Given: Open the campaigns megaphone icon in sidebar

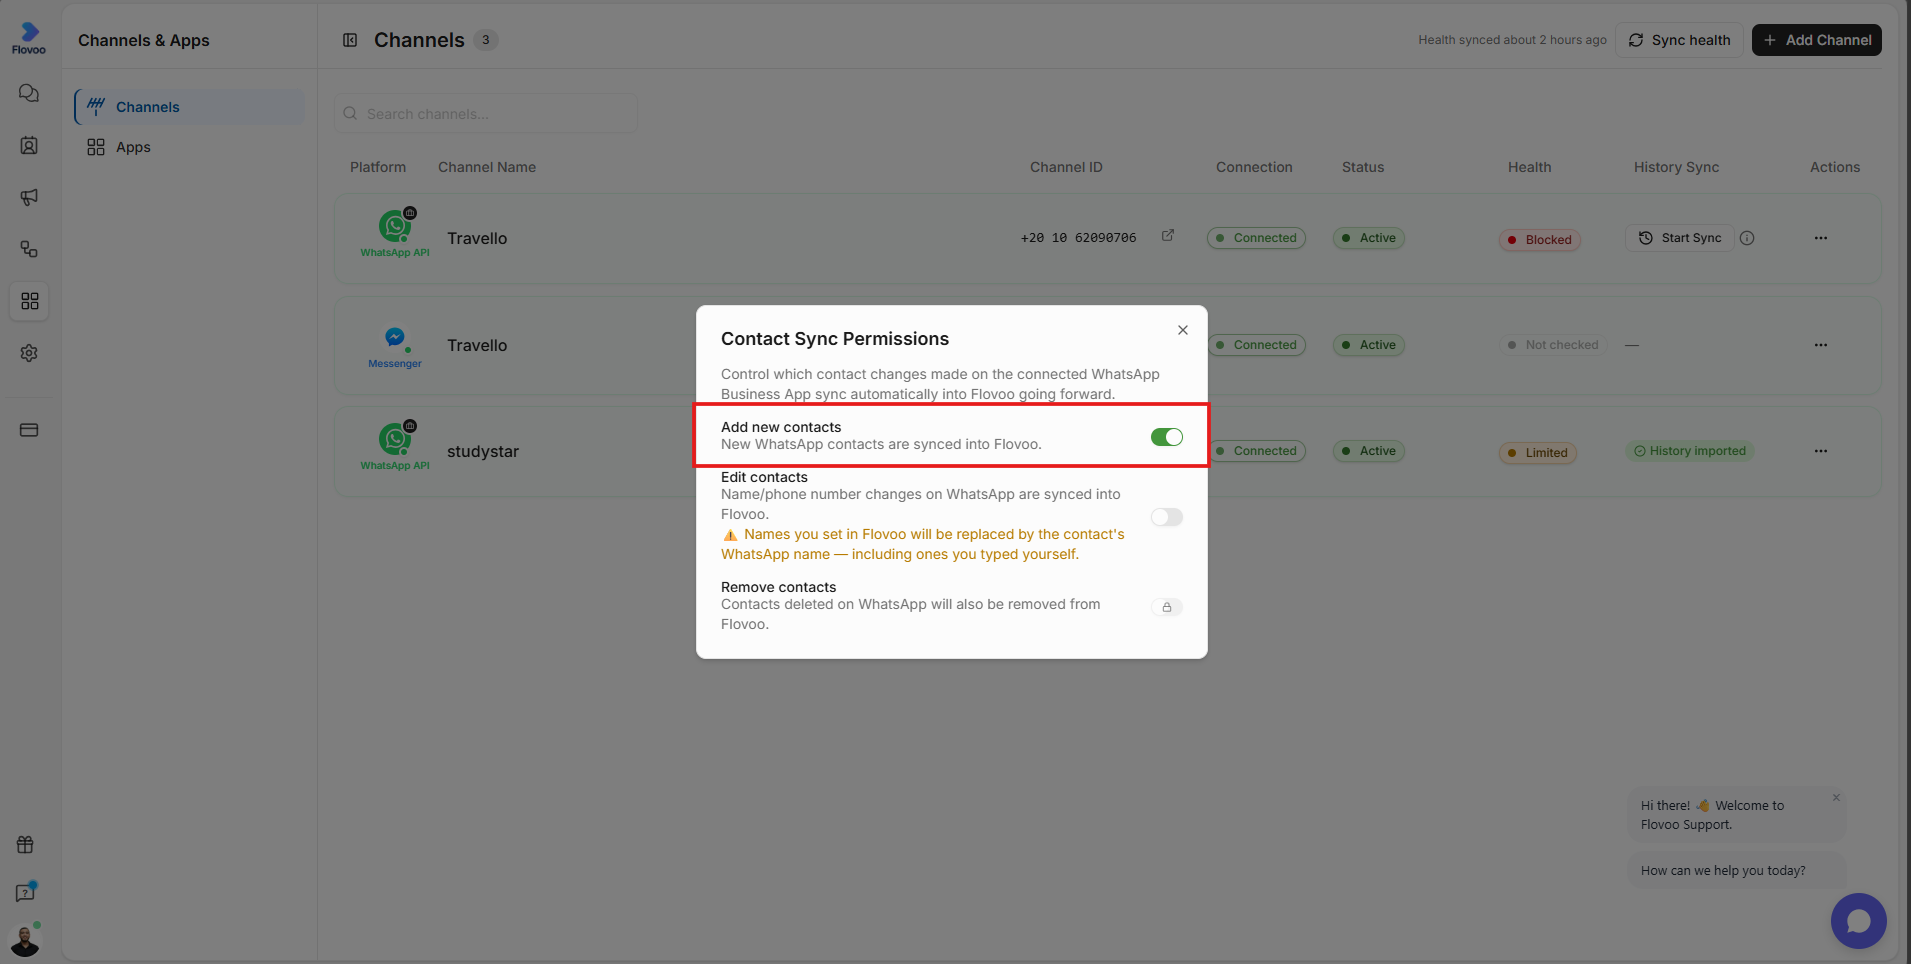Looking at the screenshot, I should coord(29,197).
